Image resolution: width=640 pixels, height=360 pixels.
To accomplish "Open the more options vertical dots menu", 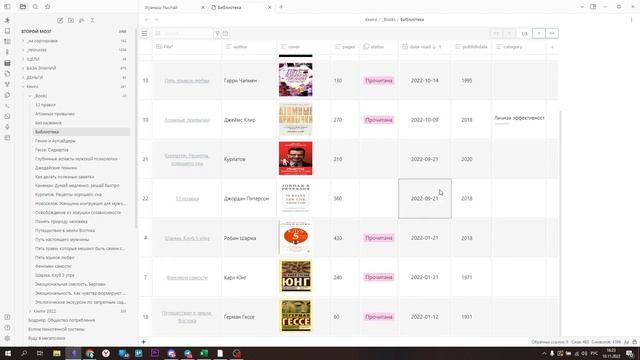I will [x=631, y=20].
